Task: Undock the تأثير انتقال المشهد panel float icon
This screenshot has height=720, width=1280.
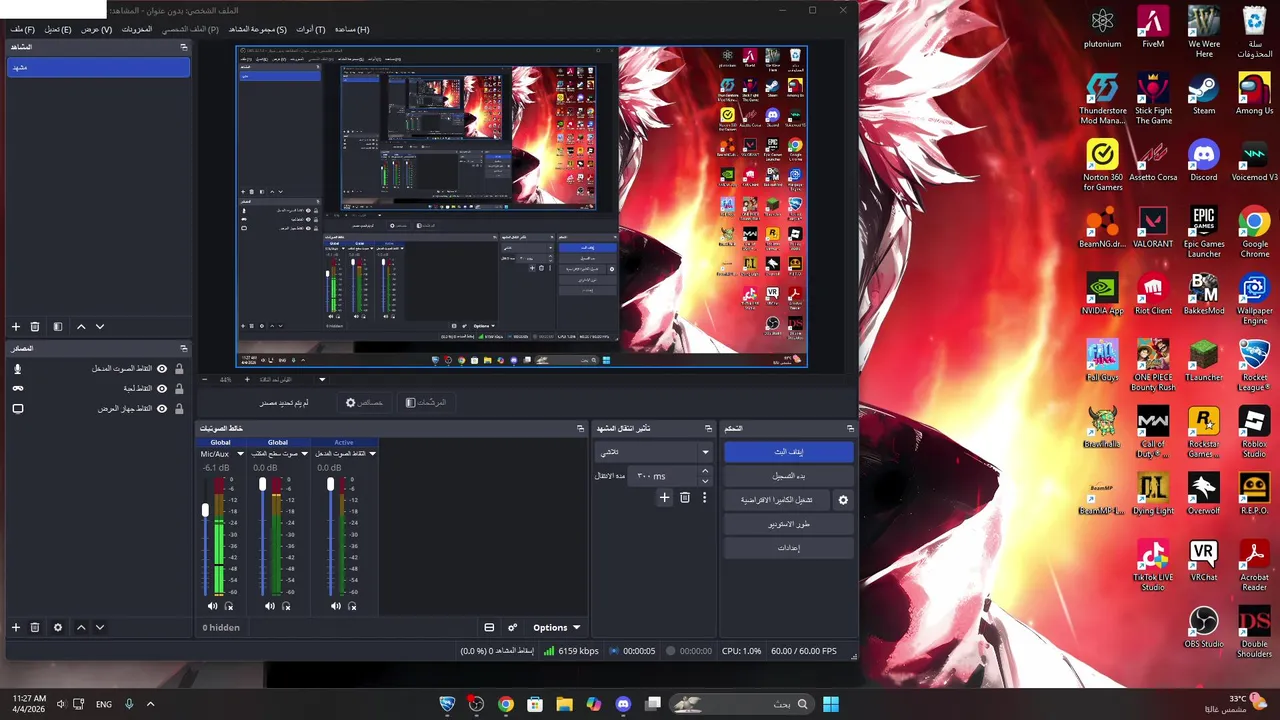Action: [x=708, y=429]
